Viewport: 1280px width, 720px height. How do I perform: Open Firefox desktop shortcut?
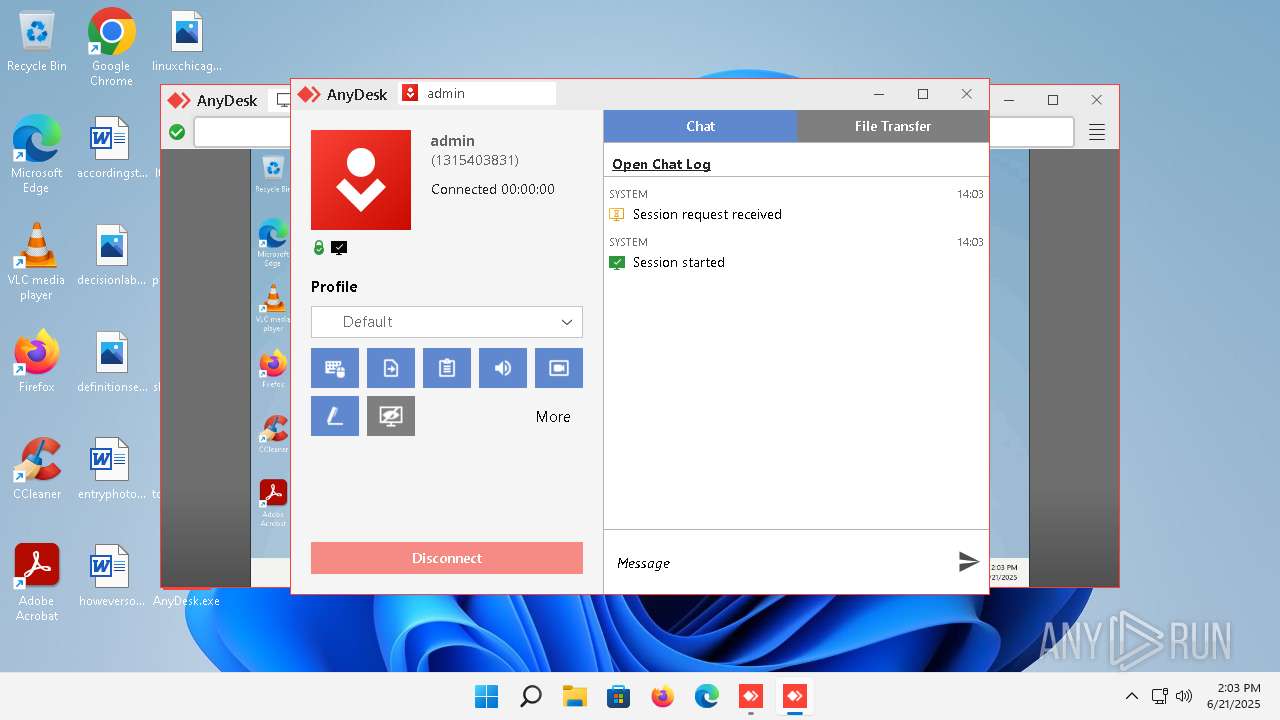click(37, 361)
